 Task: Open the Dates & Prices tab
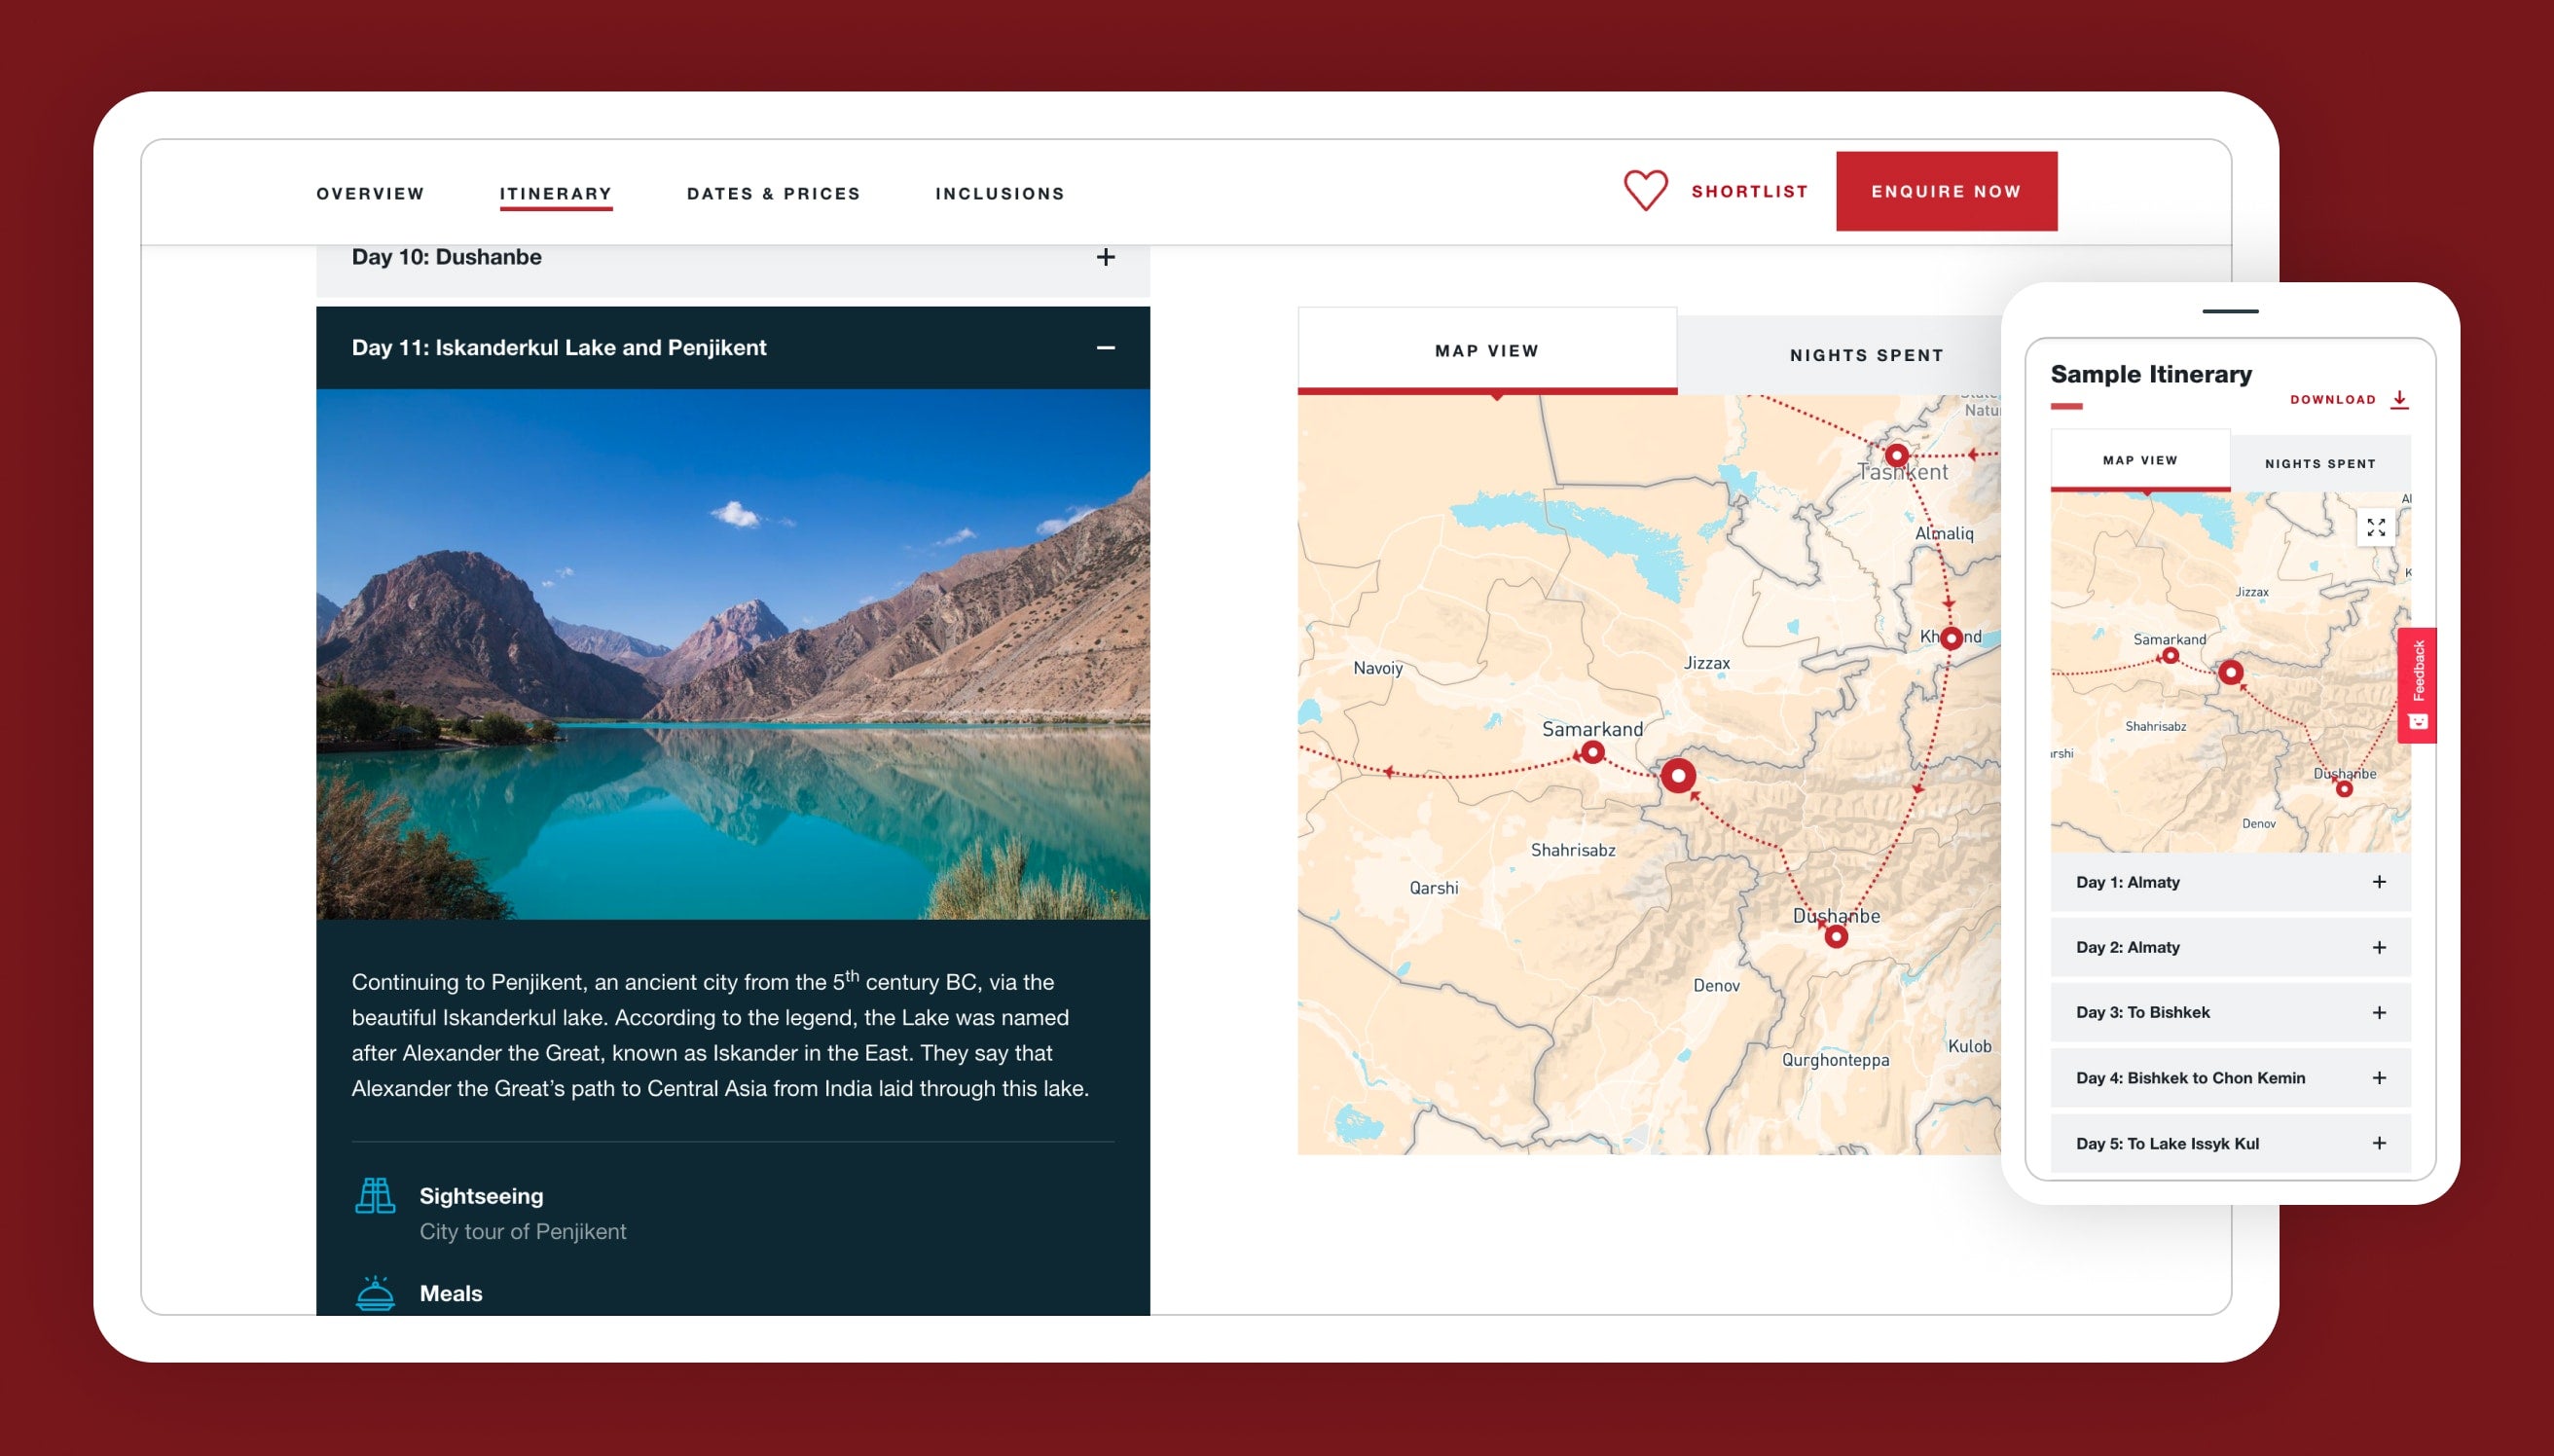773,194
